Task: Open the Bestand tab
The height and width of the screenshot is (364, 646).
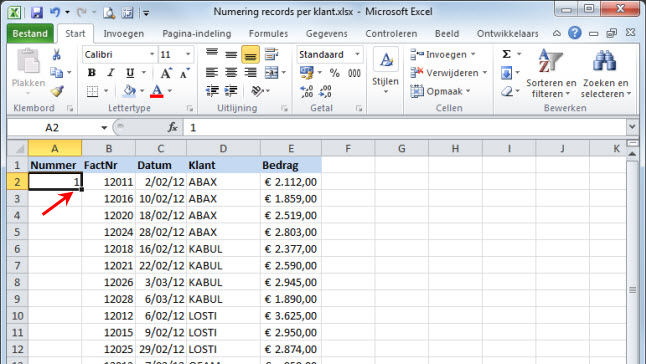Action: (30, 33)
